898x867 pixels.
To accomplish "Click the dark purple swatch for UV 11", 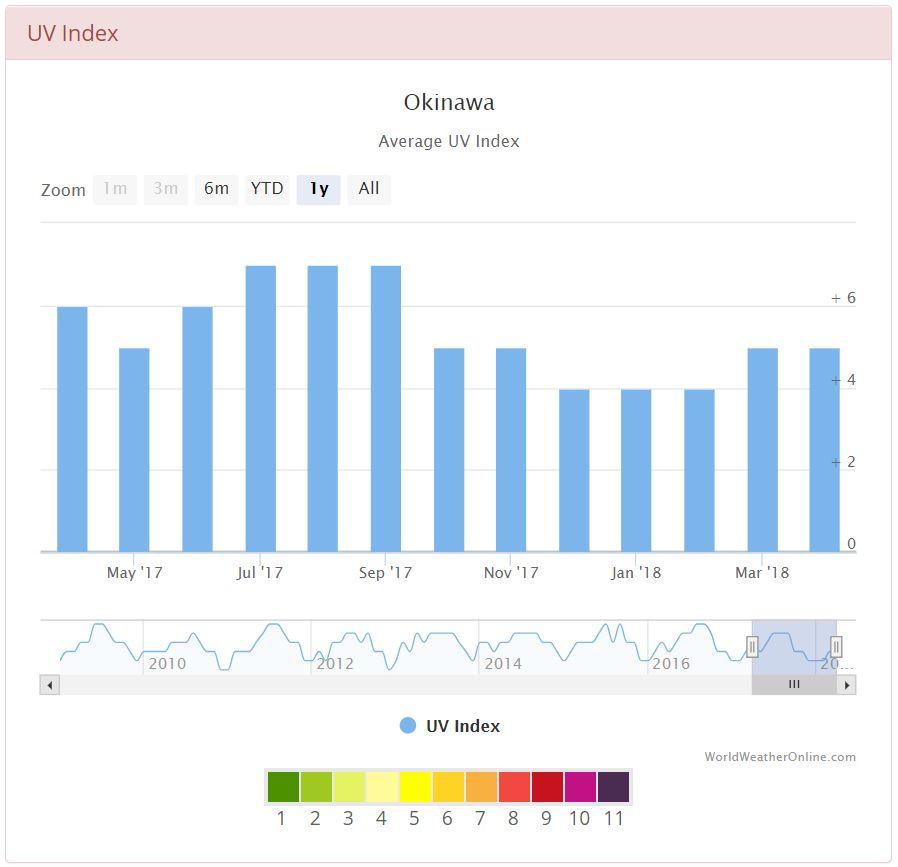I will click(613, 787).
